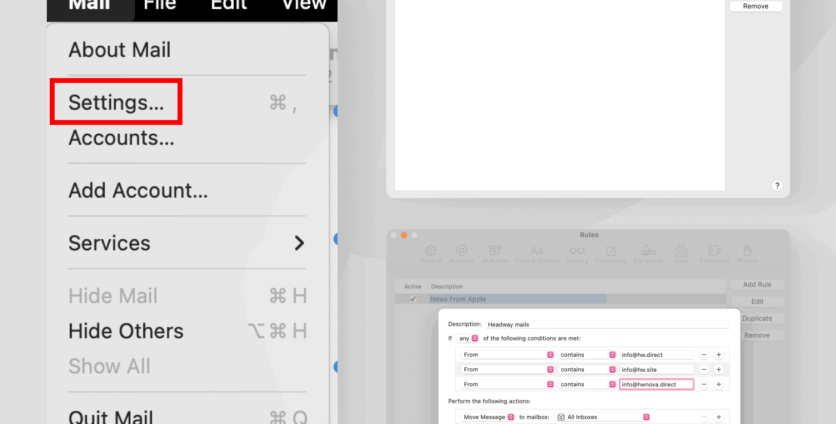Image resolution: width=836 pixels, height=424 pixels.
Task: Click the help question mark button
Action: click(x=777, y=186)
